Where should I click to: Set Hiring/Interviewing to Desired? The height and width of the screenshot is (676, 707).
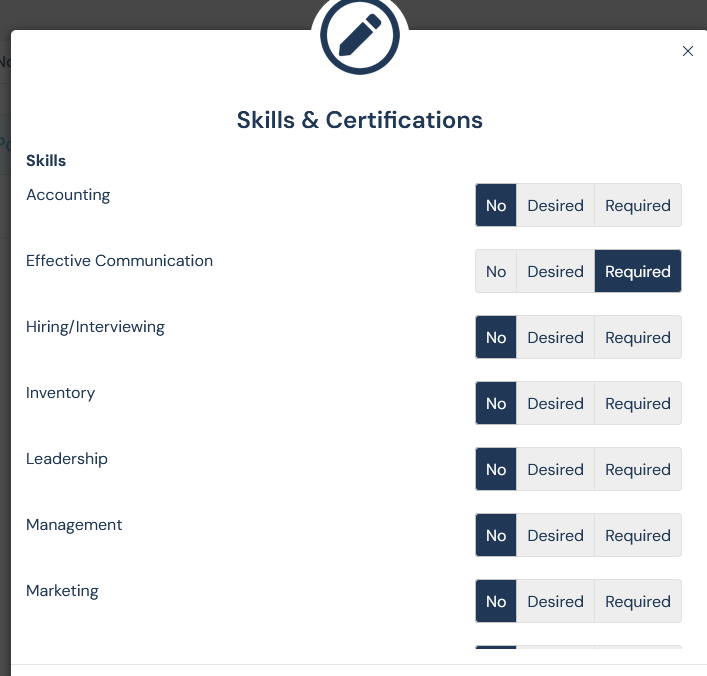pyautogui.click(x=555, y=338)
